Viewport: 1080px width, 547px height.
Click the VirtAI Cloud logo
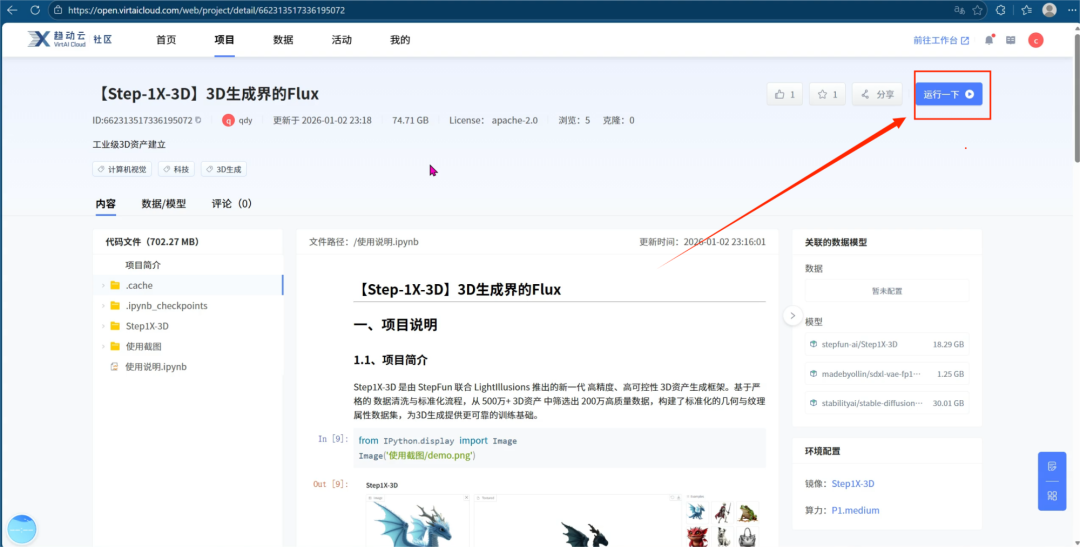pyautogui.click(x=56, y=39)
